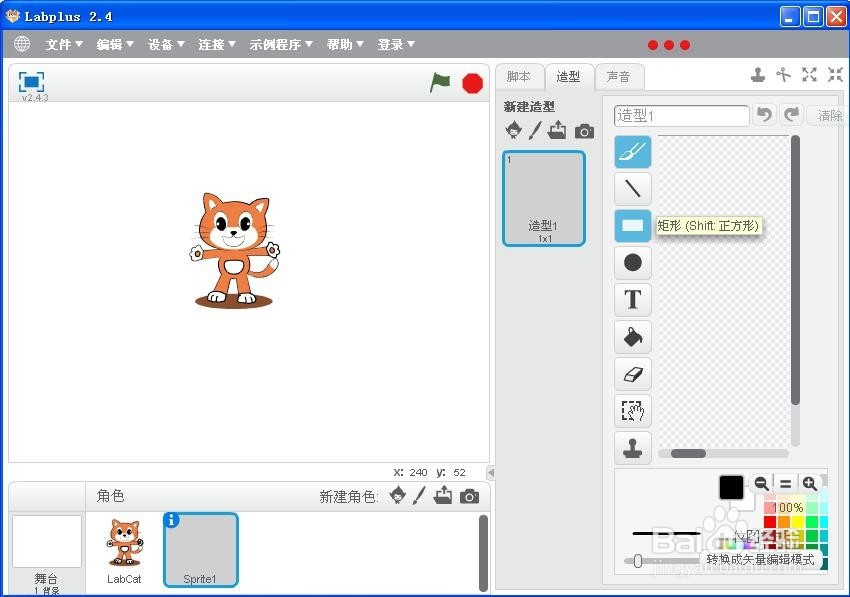Paint a new costume
The height and width of the screenshot is (597, 850).
click(x=535, y=130)
